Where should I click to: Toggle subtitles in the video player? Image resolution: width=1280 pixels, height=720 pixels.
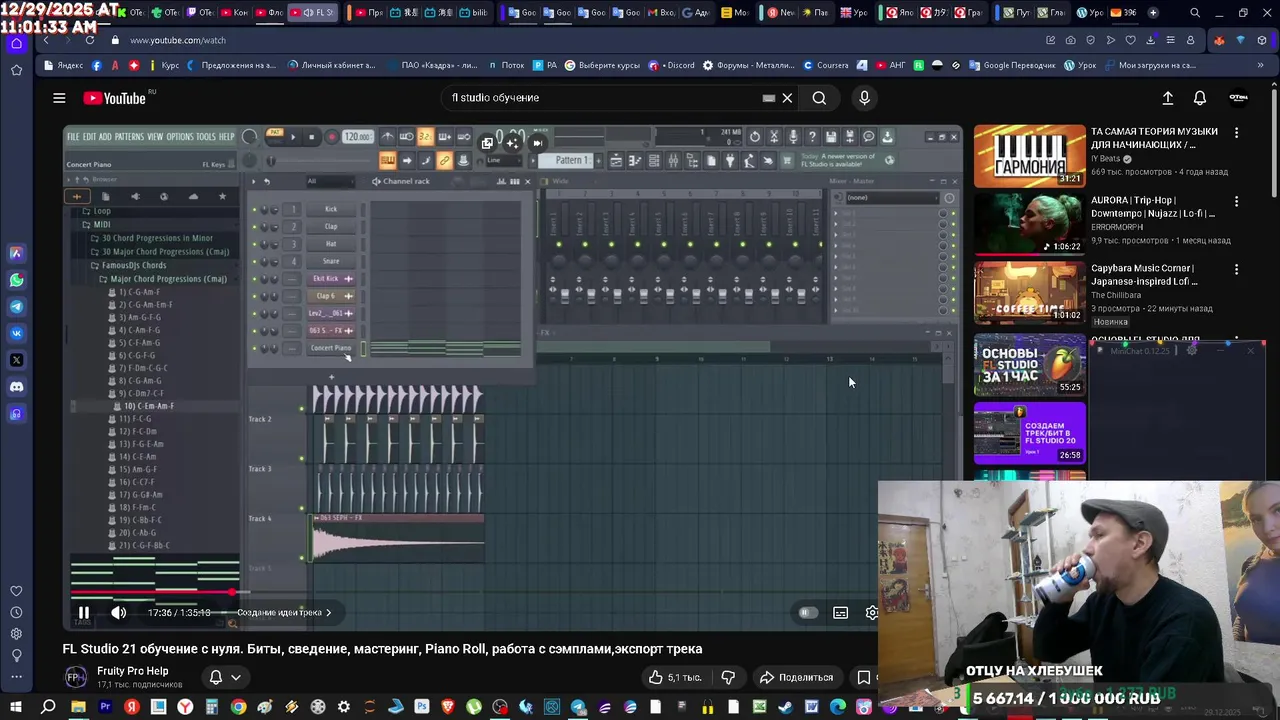(841, 613)
